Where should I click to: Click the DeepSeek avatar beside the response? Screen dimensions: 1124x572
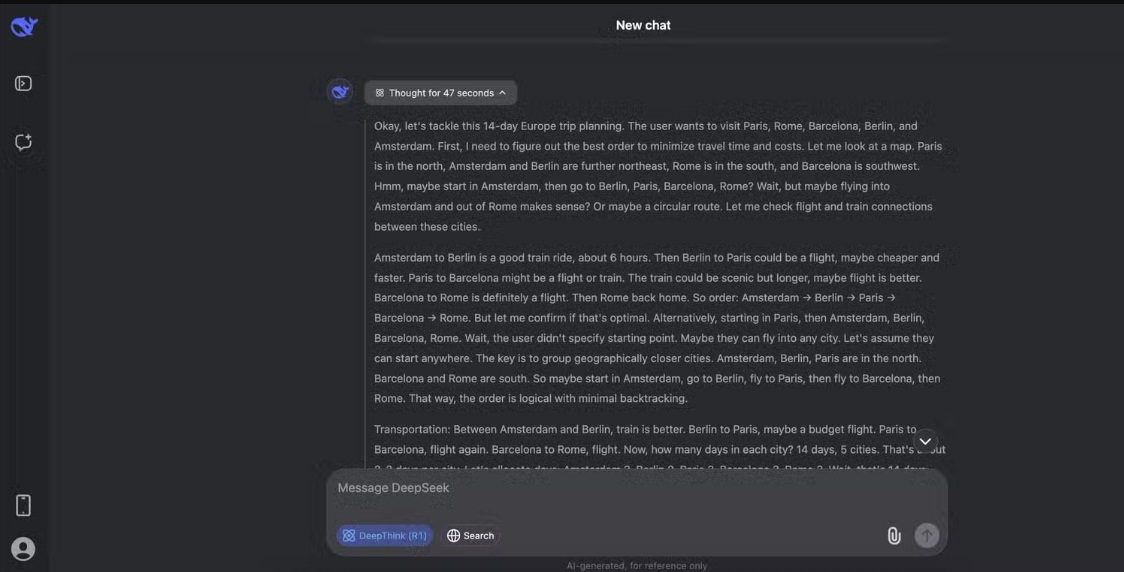[340, 92]
